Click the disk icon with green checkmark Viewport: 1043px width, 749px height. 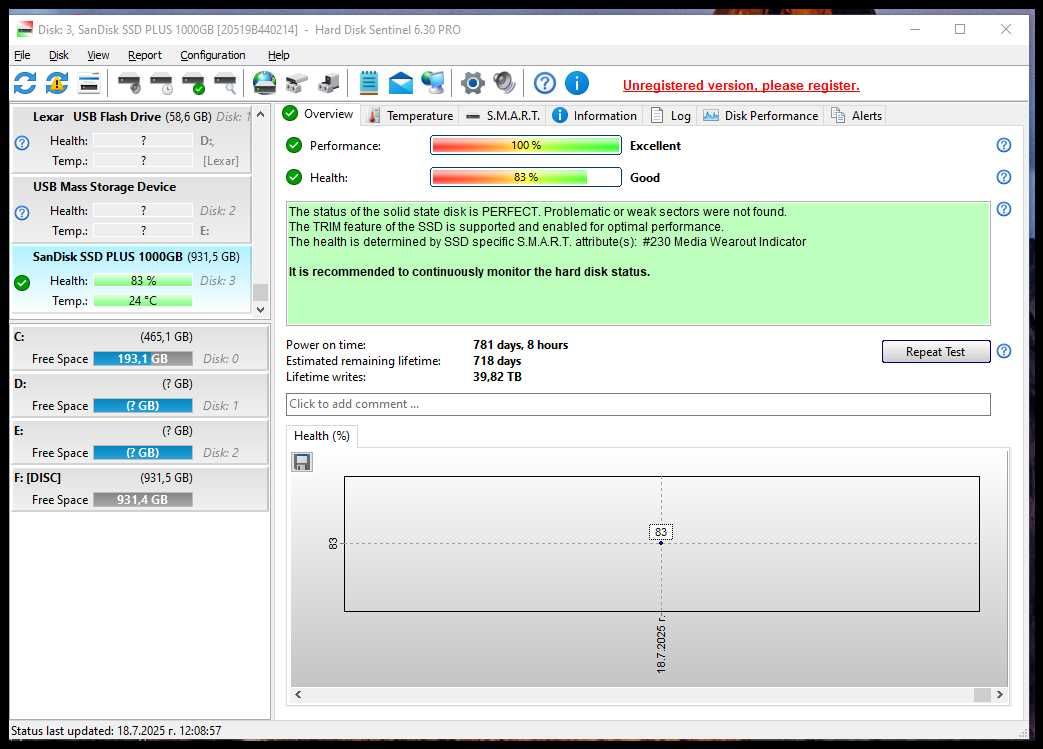click(193, 83)
